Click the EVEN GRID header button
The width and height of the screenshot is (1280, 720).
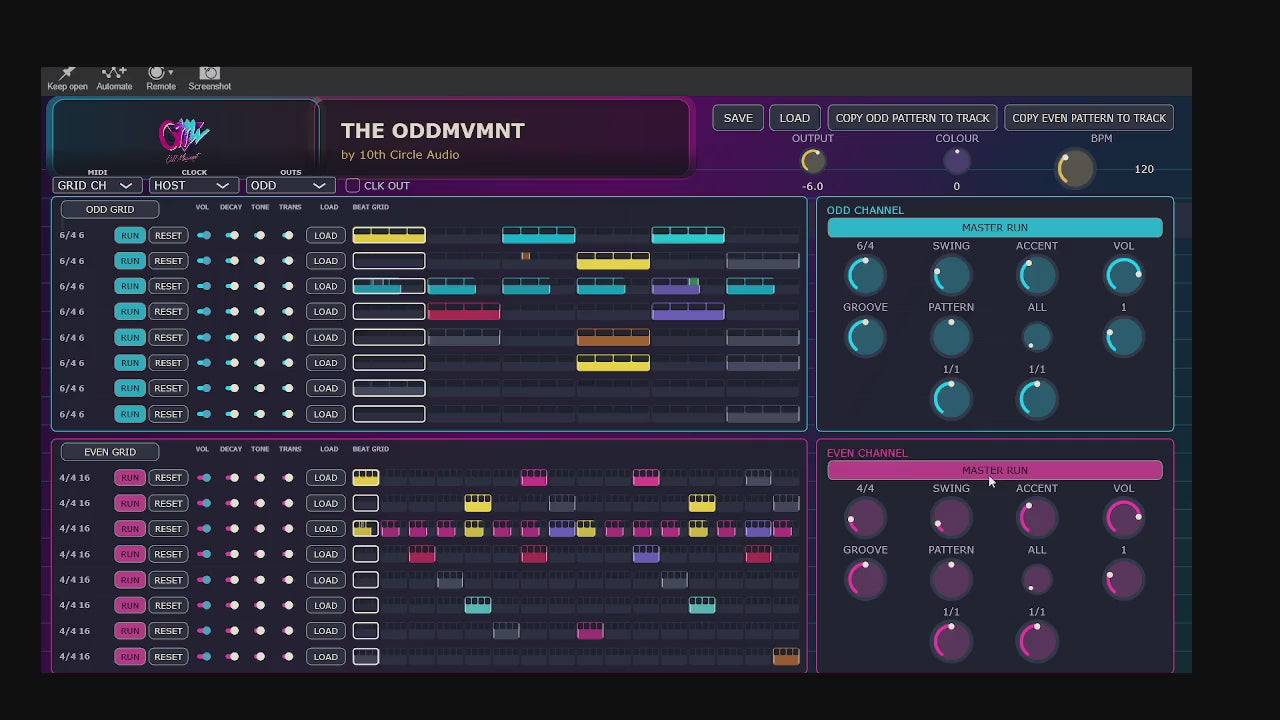click(110, 452)
